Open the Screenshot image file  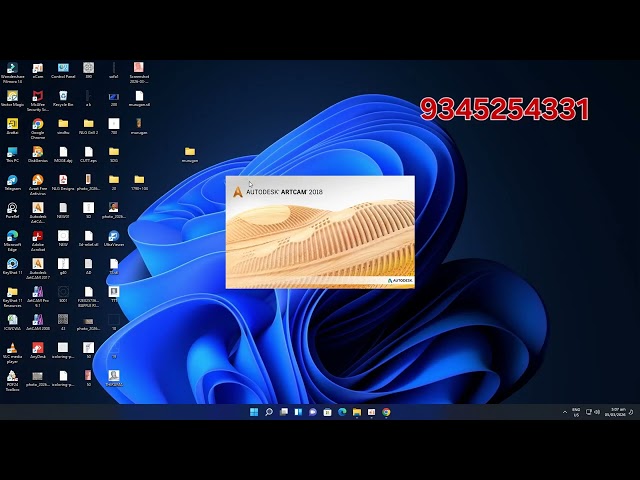click(x=139, y=73)
